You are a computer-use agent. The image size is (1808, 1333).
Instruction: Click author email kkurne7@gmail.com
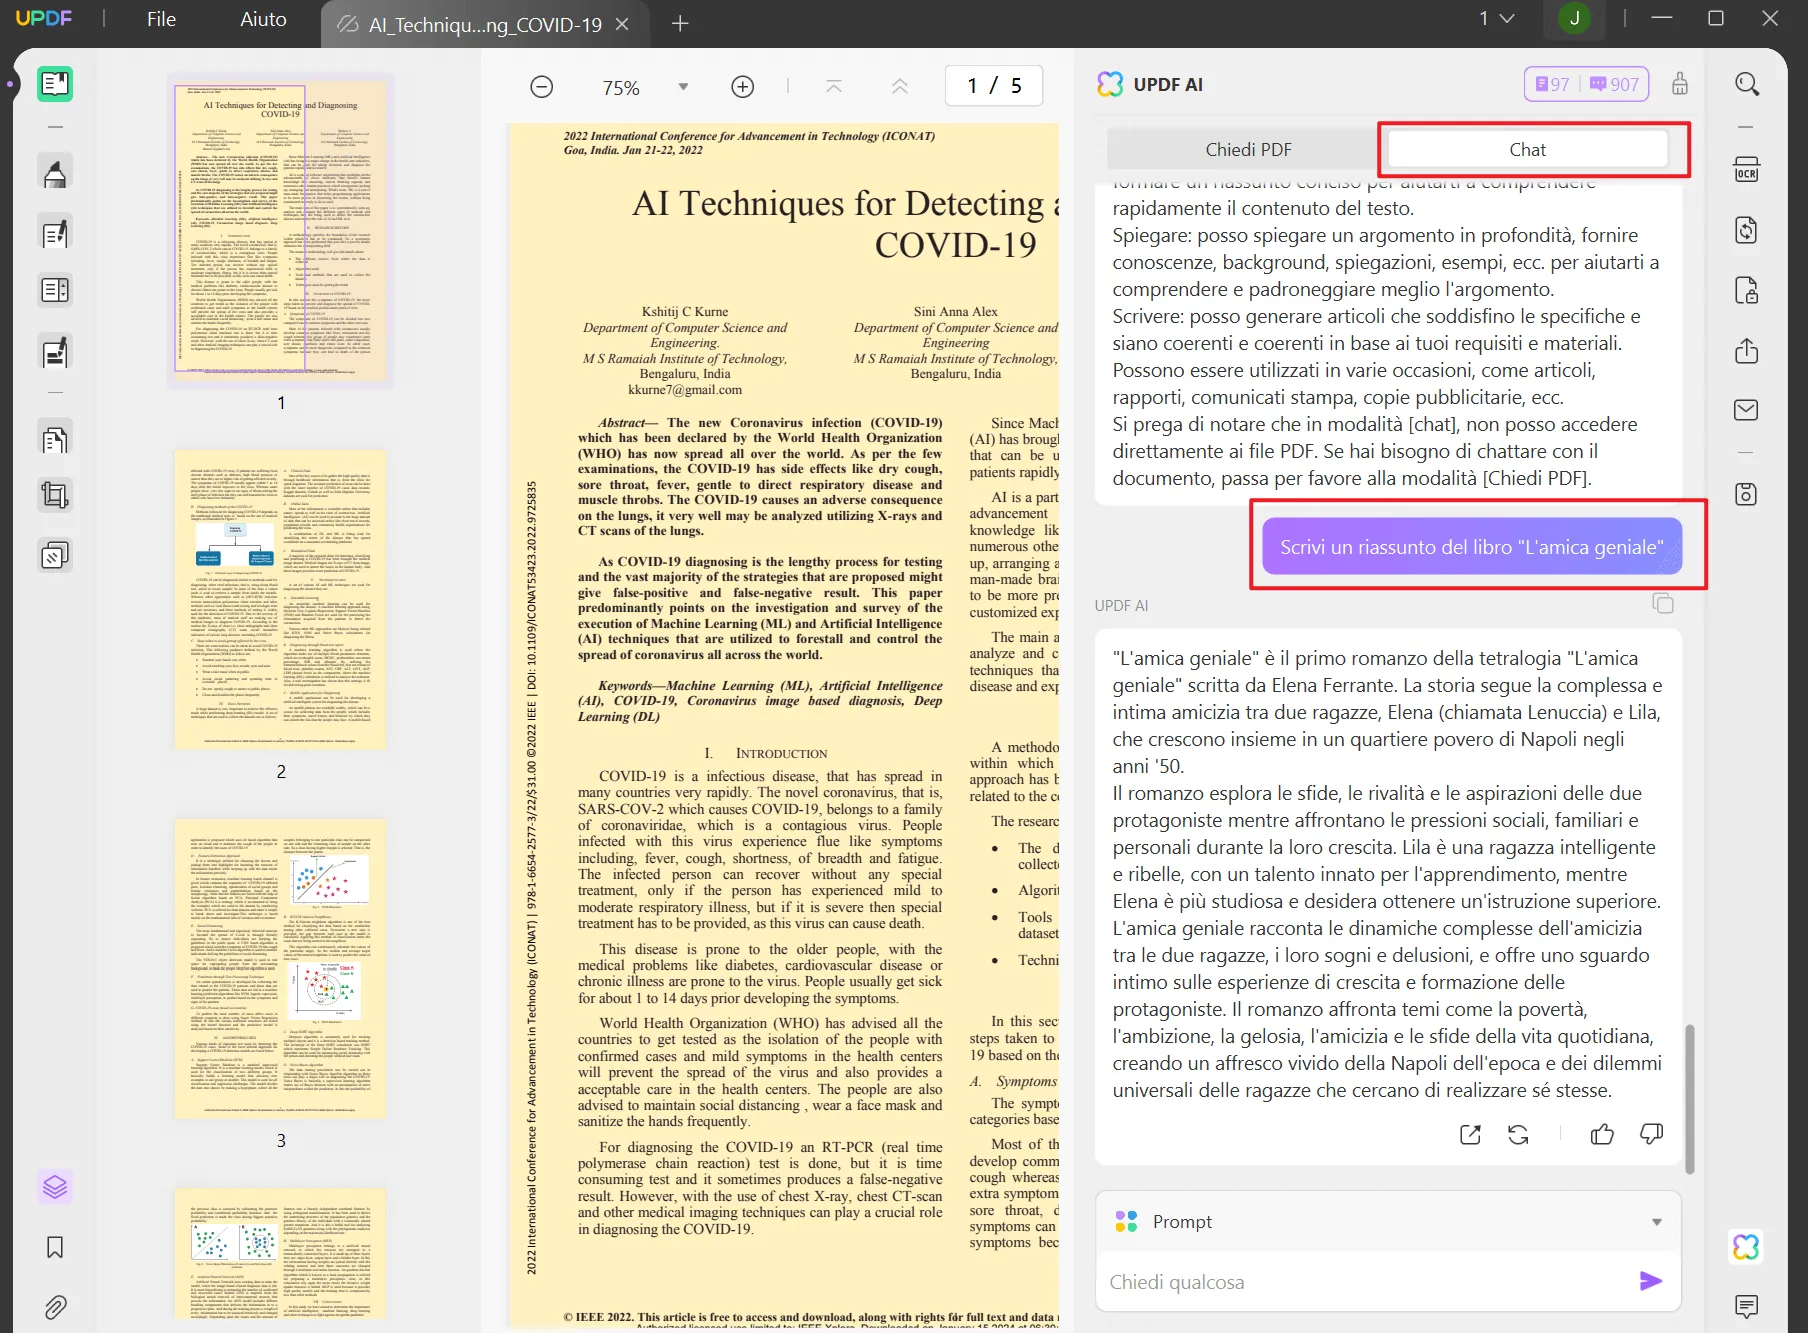[x=685, y=390]
